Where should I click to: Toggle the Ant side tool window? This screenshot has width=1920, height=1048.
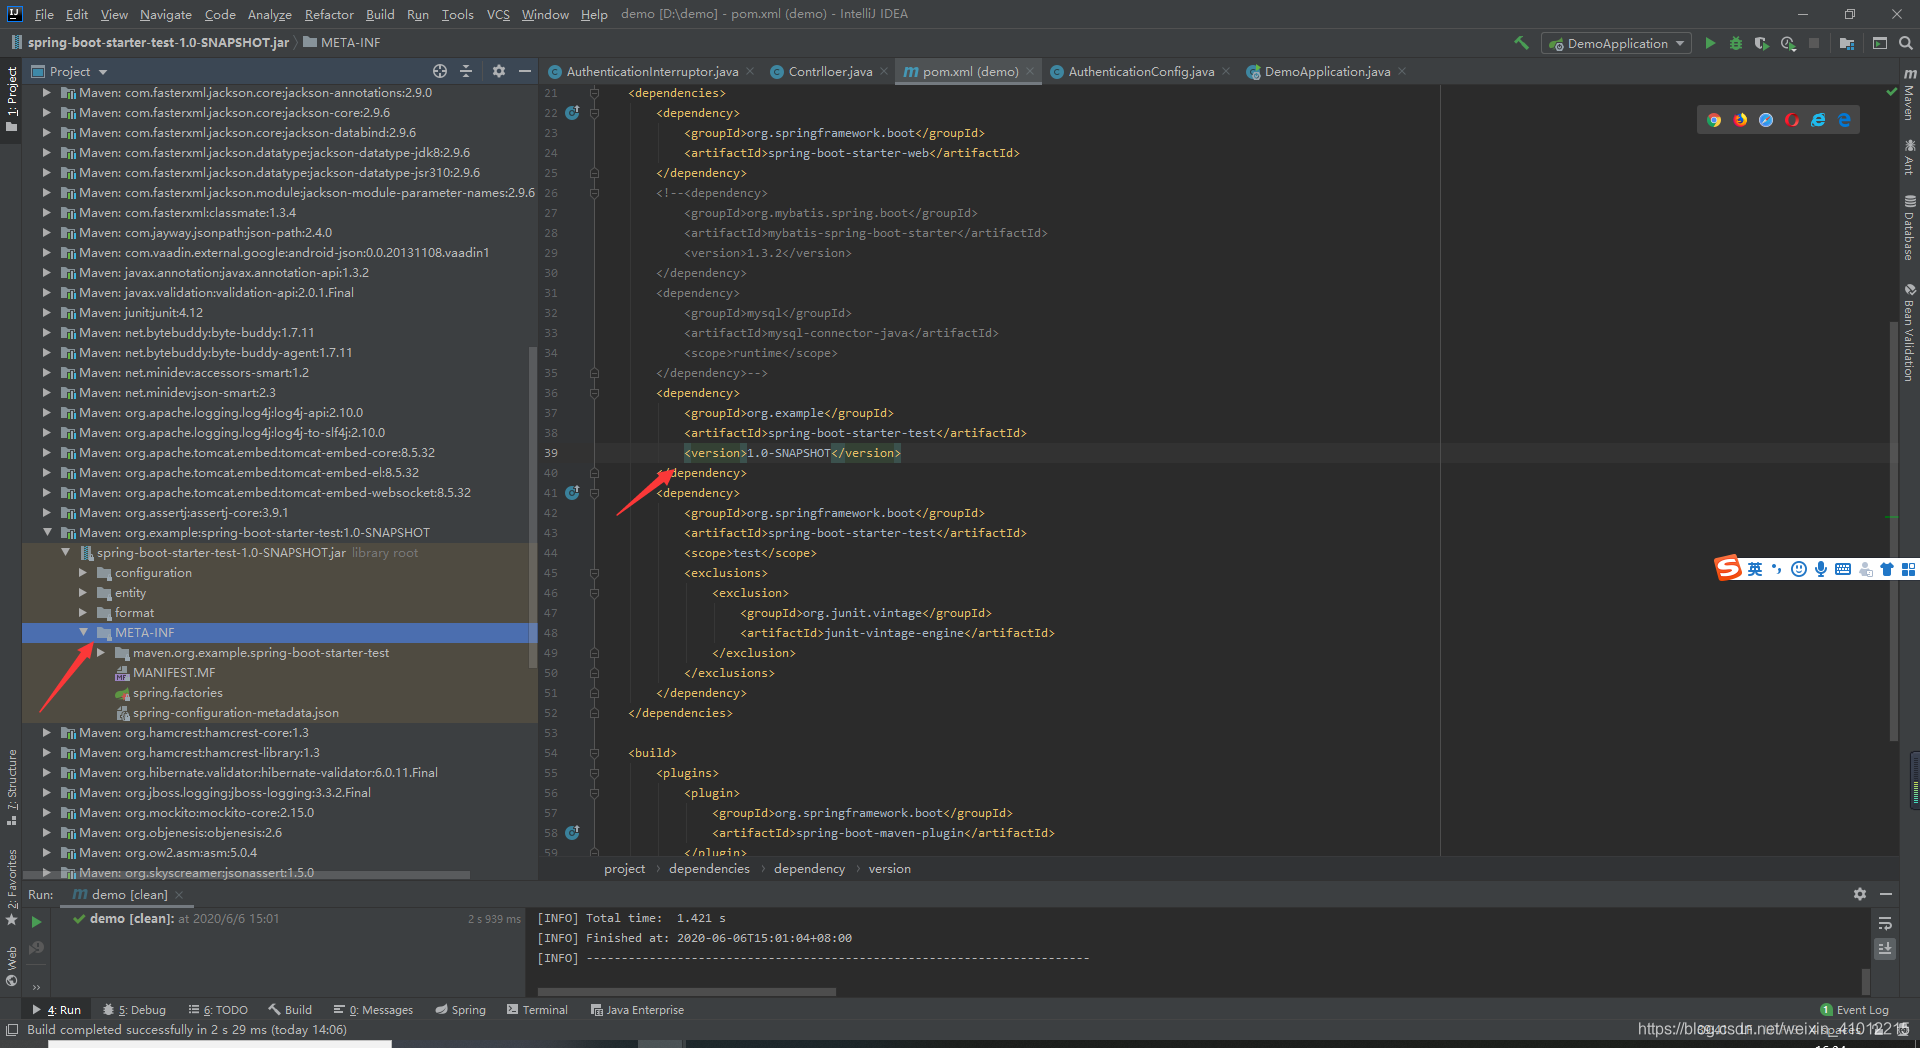(1909, 157)
